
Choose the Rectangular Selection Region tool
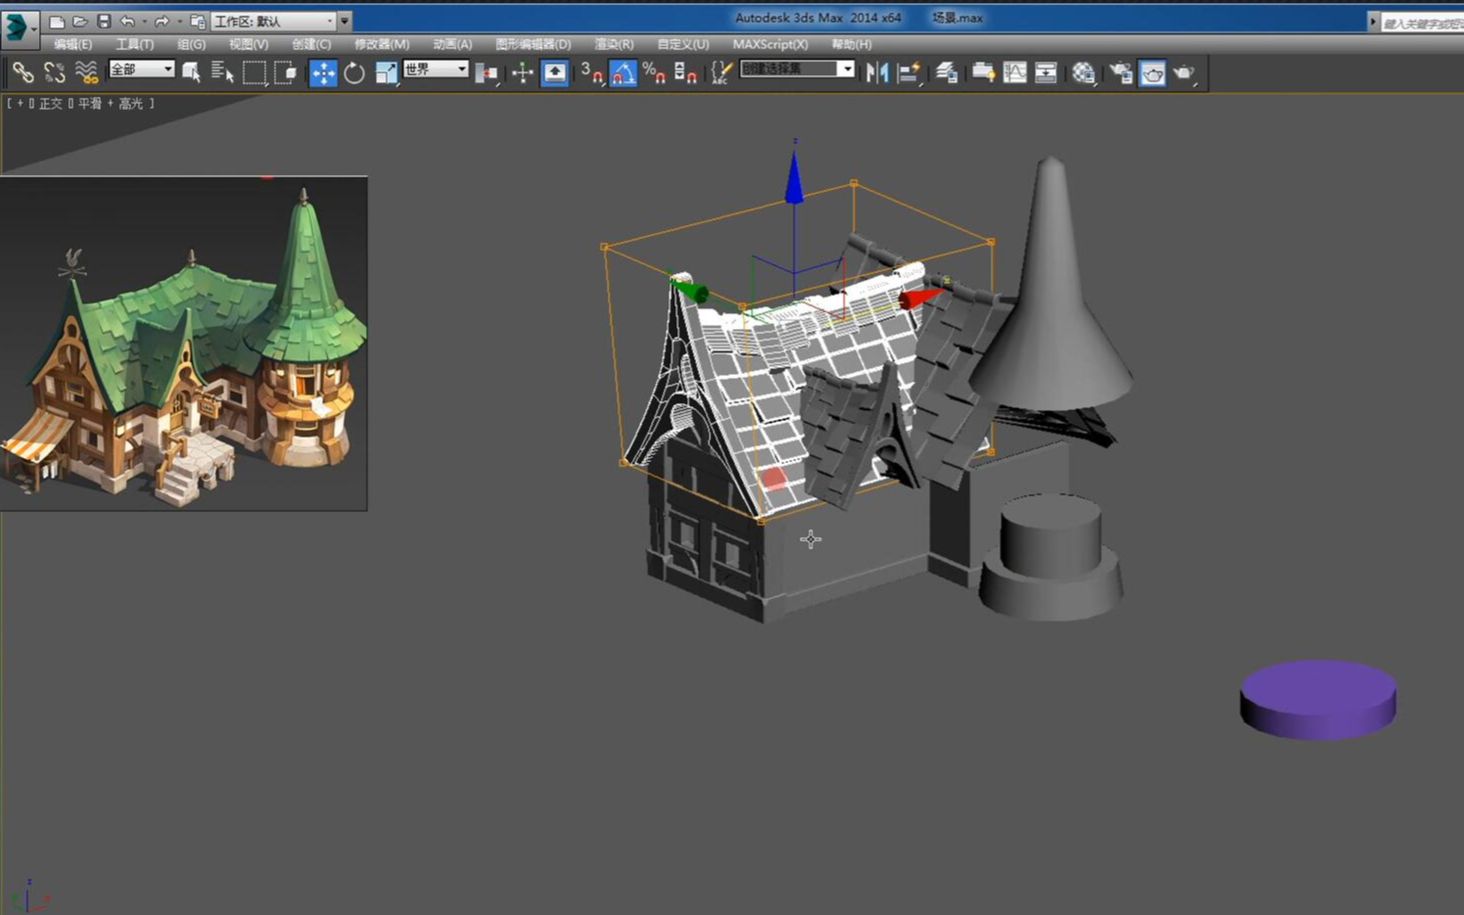[x=254, y=72]
